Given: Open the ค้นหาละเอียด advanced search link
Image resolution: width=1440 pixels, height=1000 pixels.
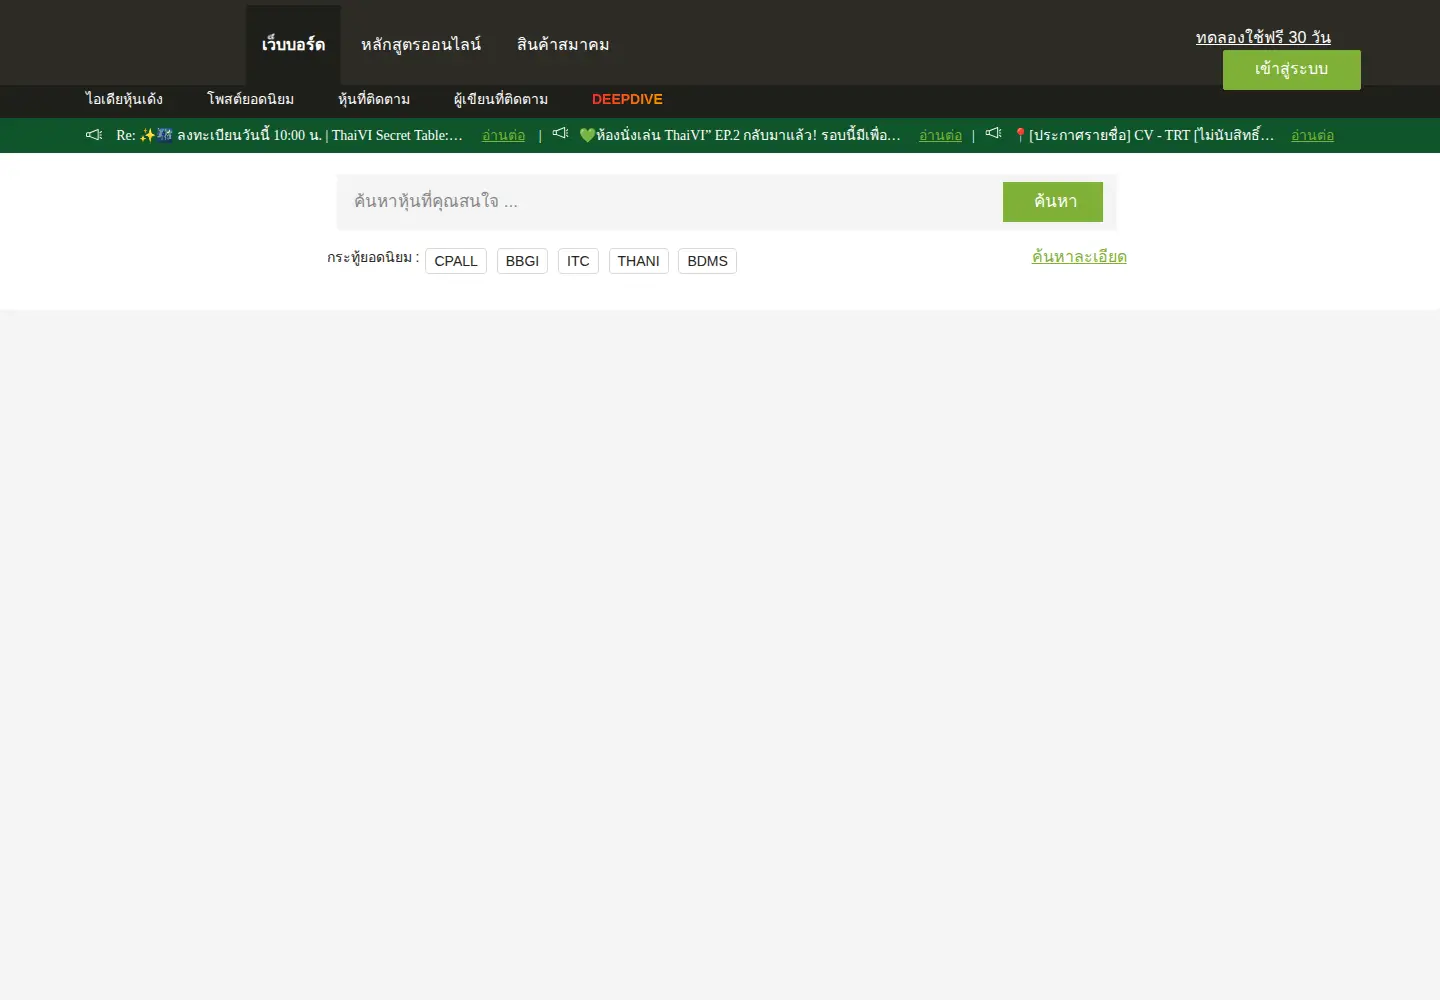Looking at the screenshot, I should point(1079,257).
